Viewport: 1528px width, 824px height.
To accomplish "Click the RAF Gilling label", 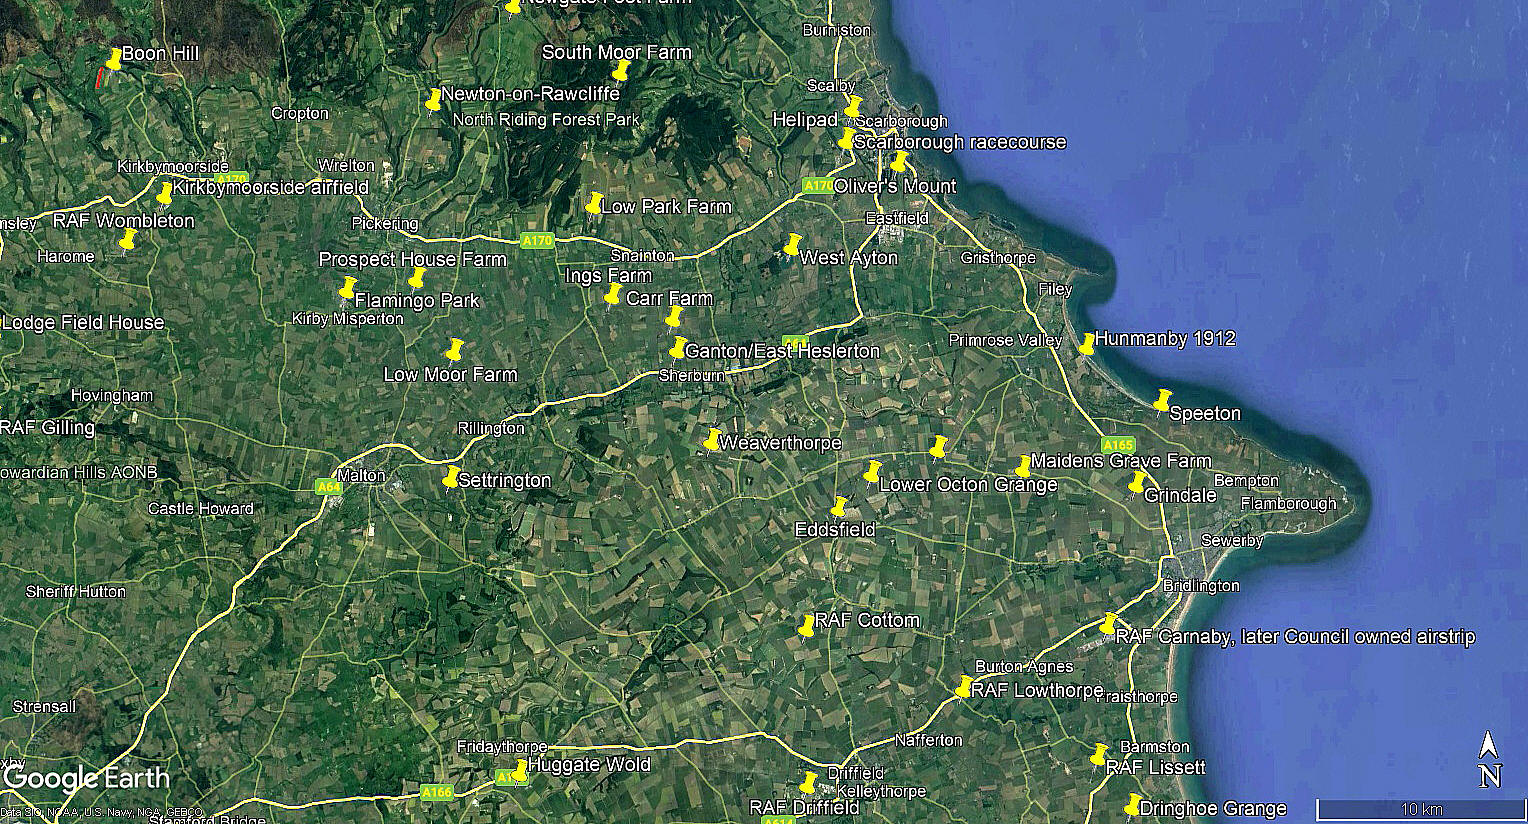I will click(47, 427).
